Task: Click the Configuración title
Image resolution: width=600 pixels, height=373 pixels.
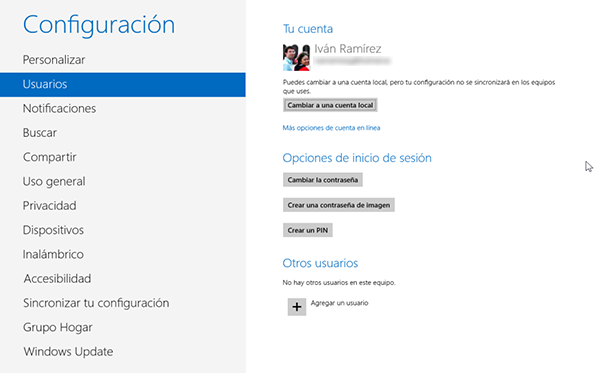Action: [99, 25]
